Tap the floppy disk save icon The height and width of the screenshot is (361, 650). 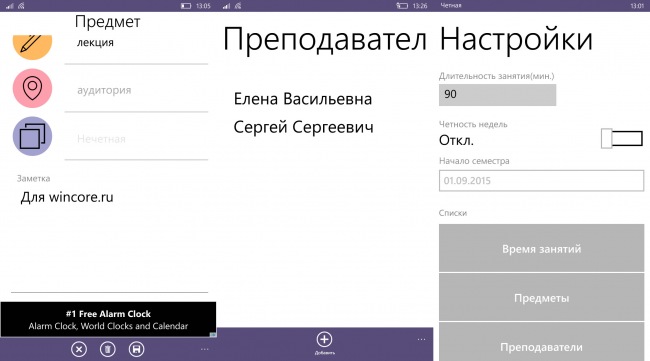(136, 349)
